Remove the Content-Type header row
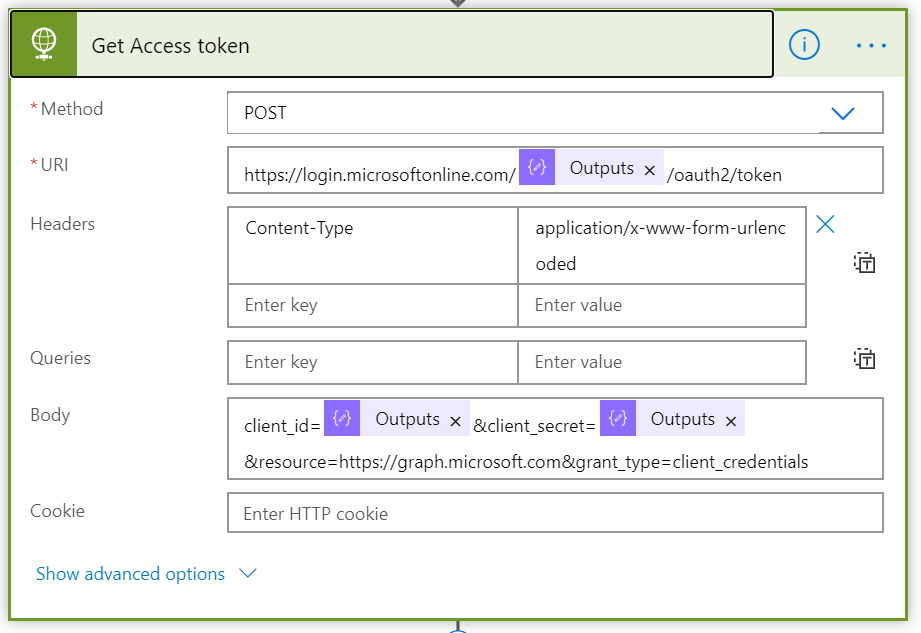 tap(825, 224)
